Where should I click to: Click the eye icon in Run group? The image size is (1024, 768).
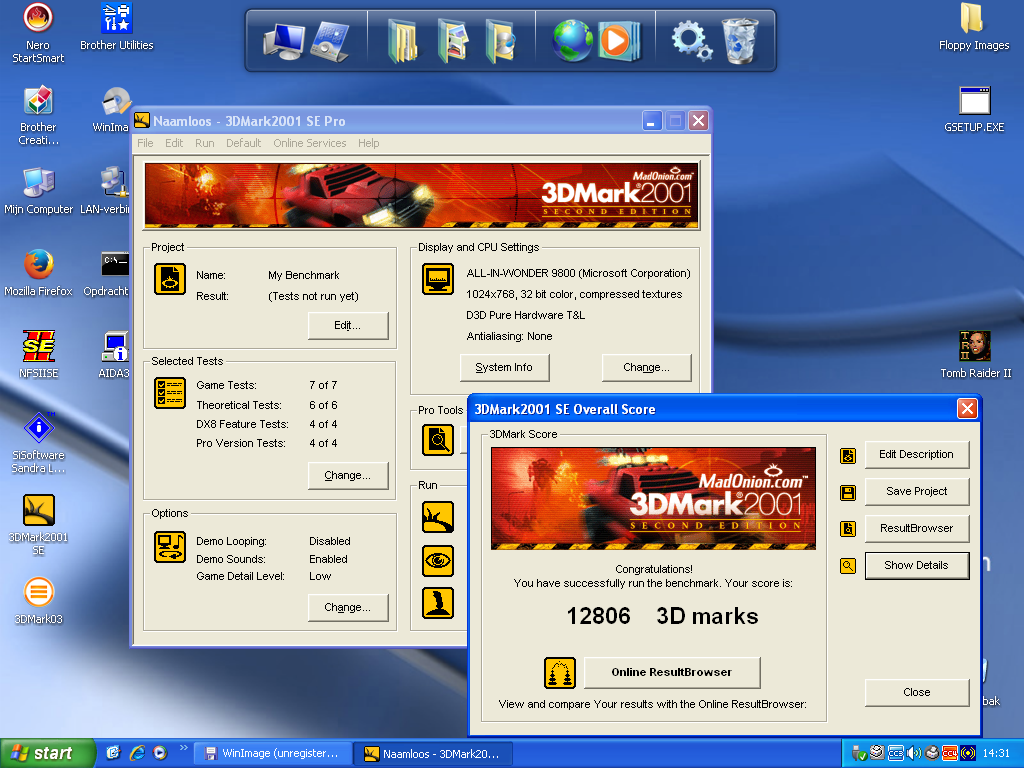pos(438,561)
